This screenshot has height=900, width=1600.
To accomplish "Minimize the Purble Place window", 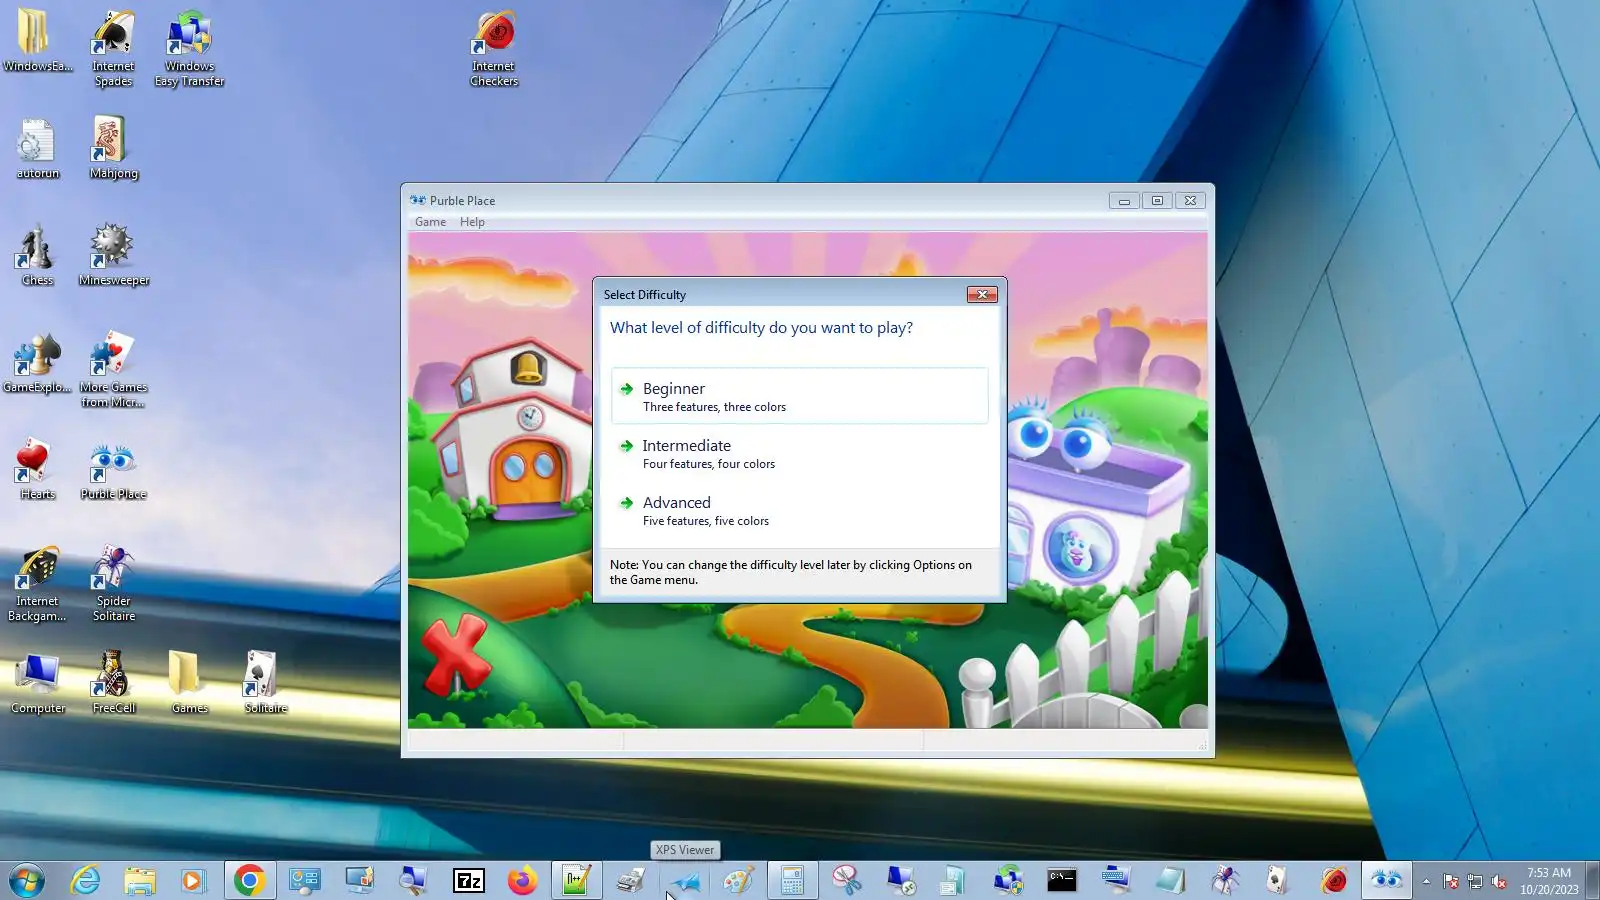I will coord(1124,201).
